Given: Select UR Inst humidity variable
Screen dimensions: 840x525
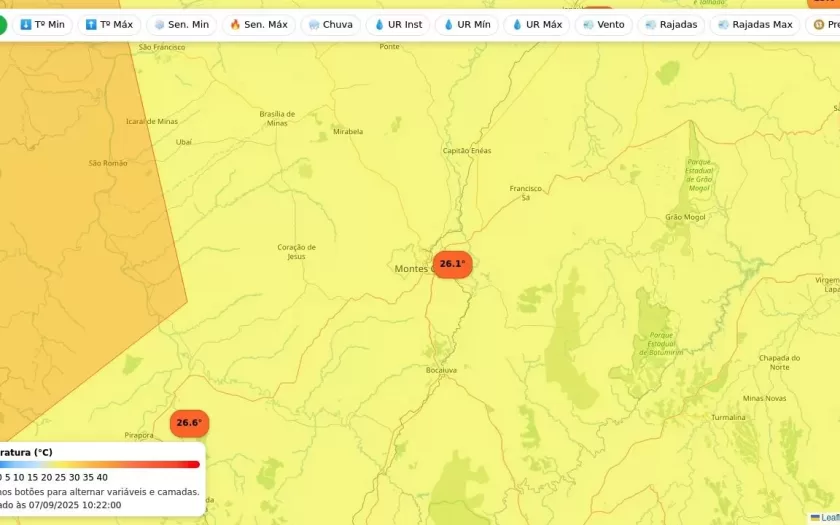Looking at the screenshot, I should click(x=398, y=24).
